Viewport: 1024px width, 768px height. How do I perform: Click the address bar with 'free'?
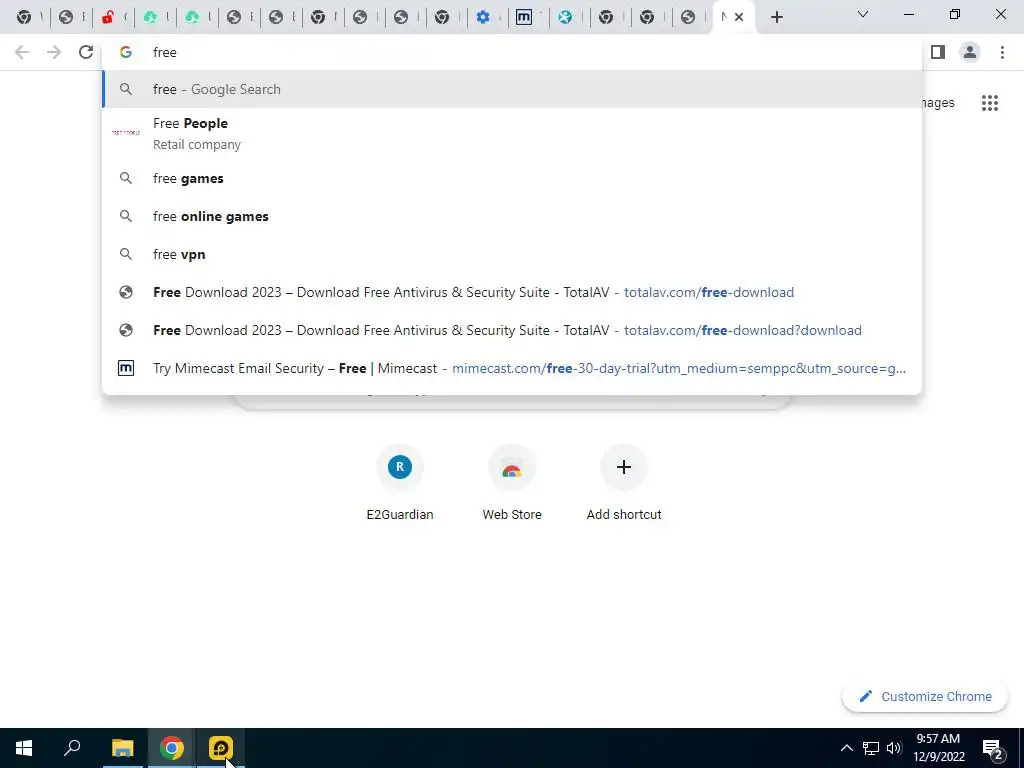(512, 52)
